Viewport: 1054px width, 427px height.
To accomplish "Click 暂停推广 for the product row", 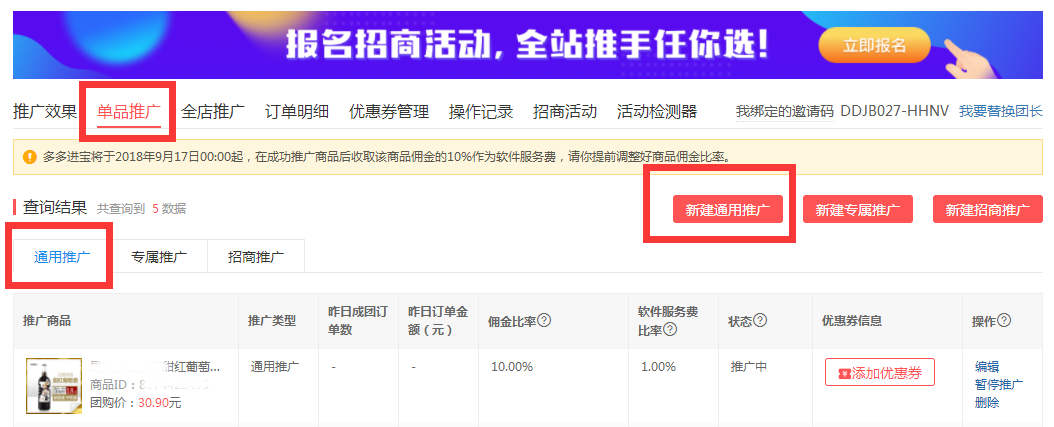I will (x=998, y=385).
